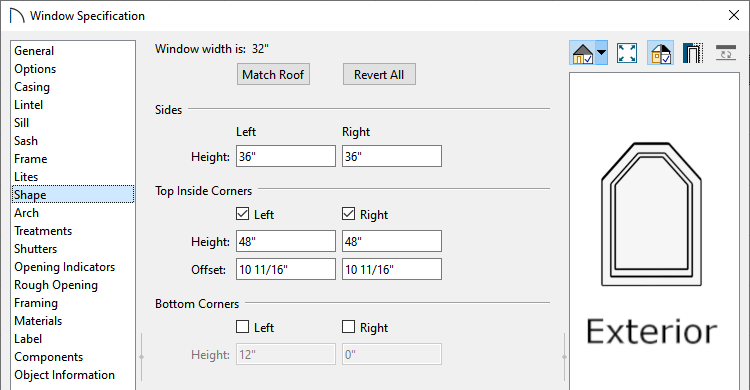The width and height of the screenshot is (750, 390).
Task: Click the house view icon in preview toolbar
Action: [583, 53]
